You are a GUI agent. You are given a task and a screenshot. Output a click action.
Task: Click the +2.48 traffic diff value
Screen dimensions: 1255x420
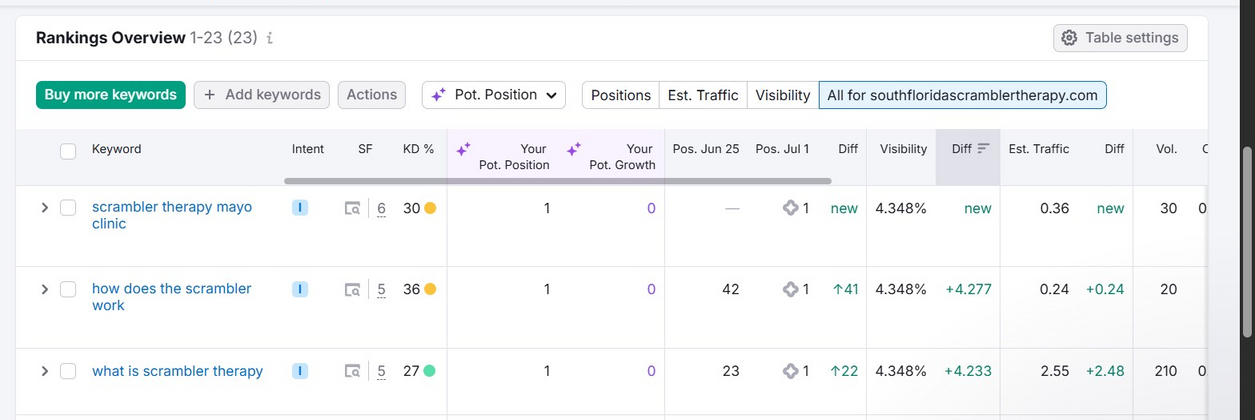pyautogui.click(x=1105, y=371)
